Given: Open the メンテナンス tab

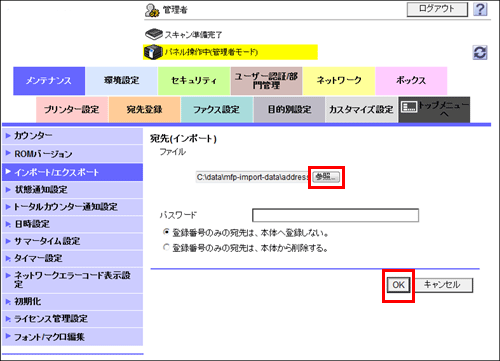Looking at the screenshot, I should [49, 81].
